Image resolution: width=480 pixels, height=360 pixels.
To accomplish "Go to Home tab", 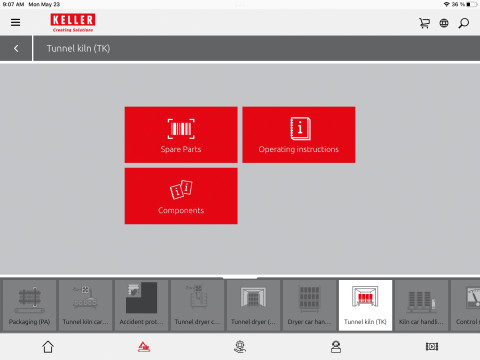I will click(48, 347).
